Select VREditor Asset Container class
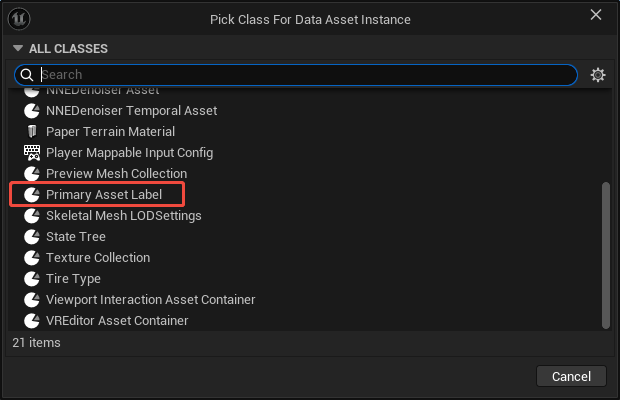Screen dimensions: 620x400 [117, 321]
